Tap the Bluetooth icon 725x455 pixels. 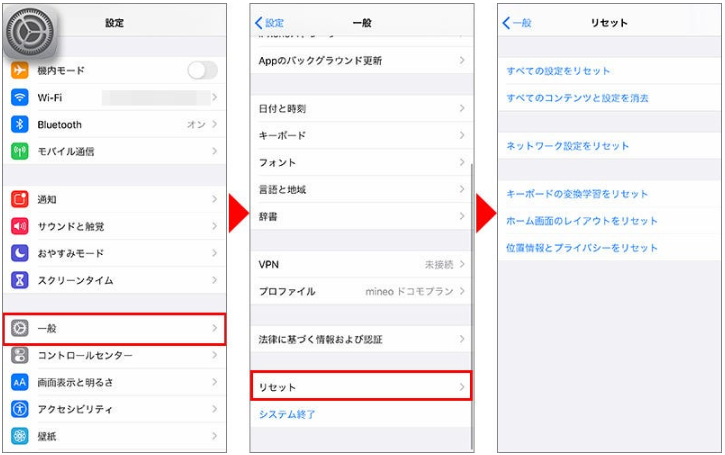tap(19, 124)
